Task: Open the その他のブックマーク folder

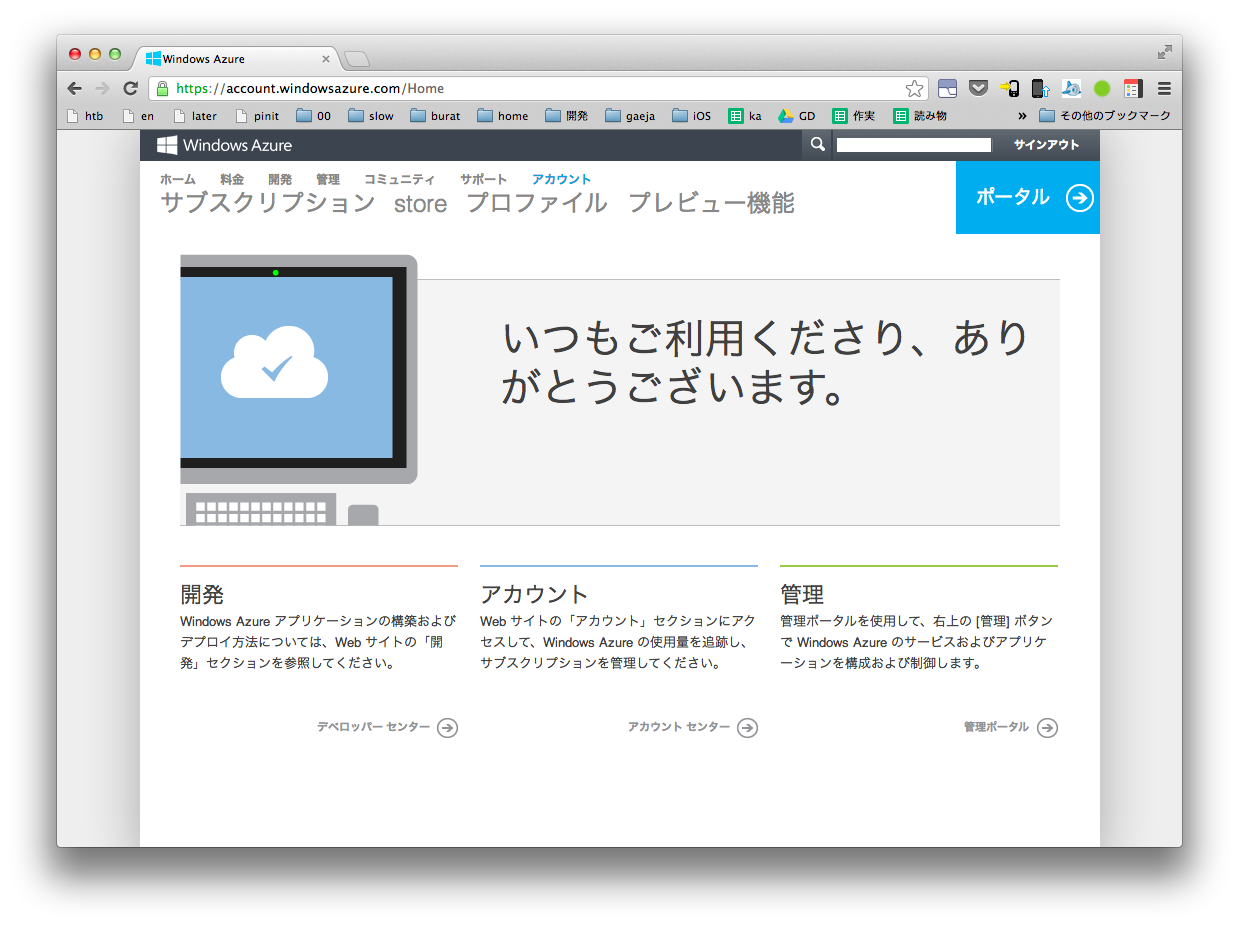Action: click(x=1105, y=116)
